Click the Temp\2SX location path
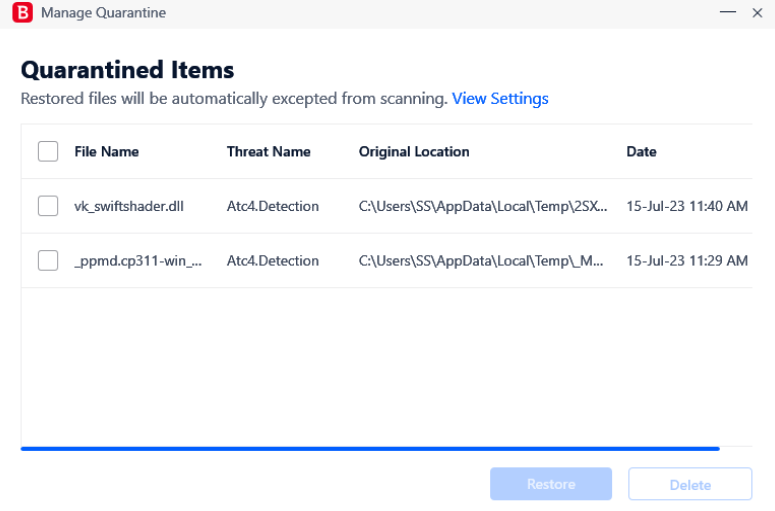 pyautogui.click(x=482, y=207)
